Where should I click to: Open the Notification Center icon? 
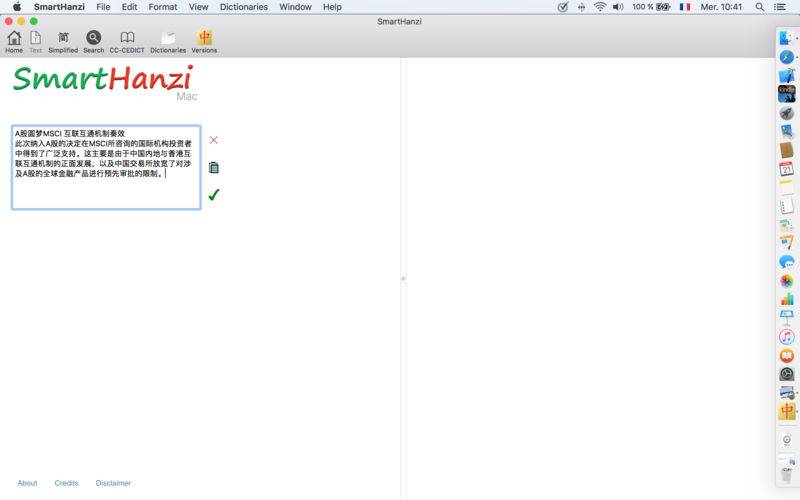(780, 7)
